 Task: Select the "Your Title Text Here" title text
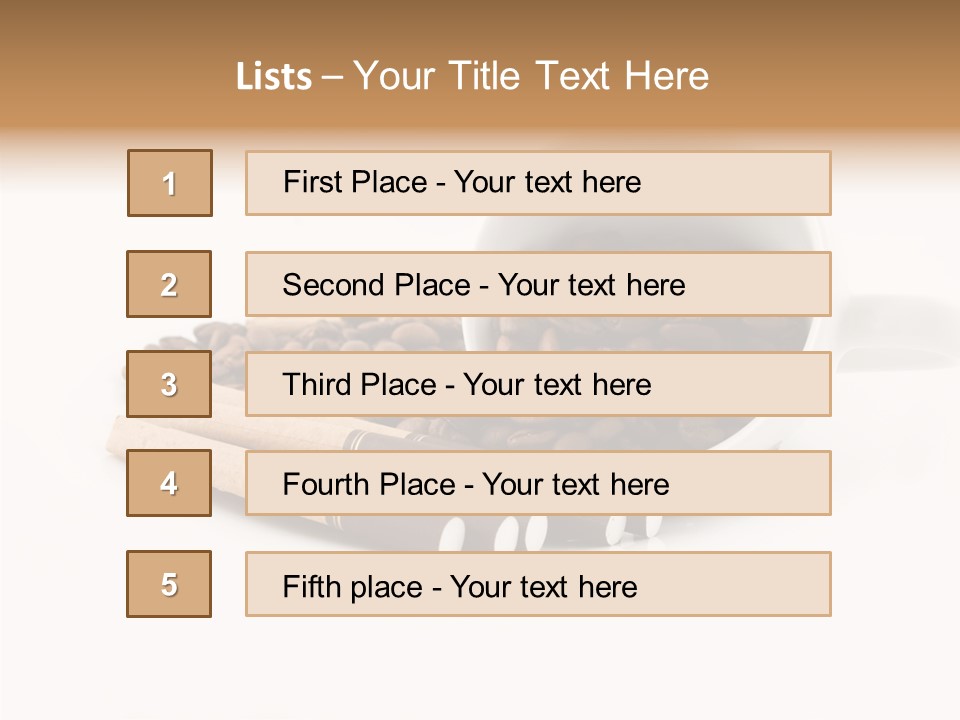pyautogui.click(x=531, y=77)
